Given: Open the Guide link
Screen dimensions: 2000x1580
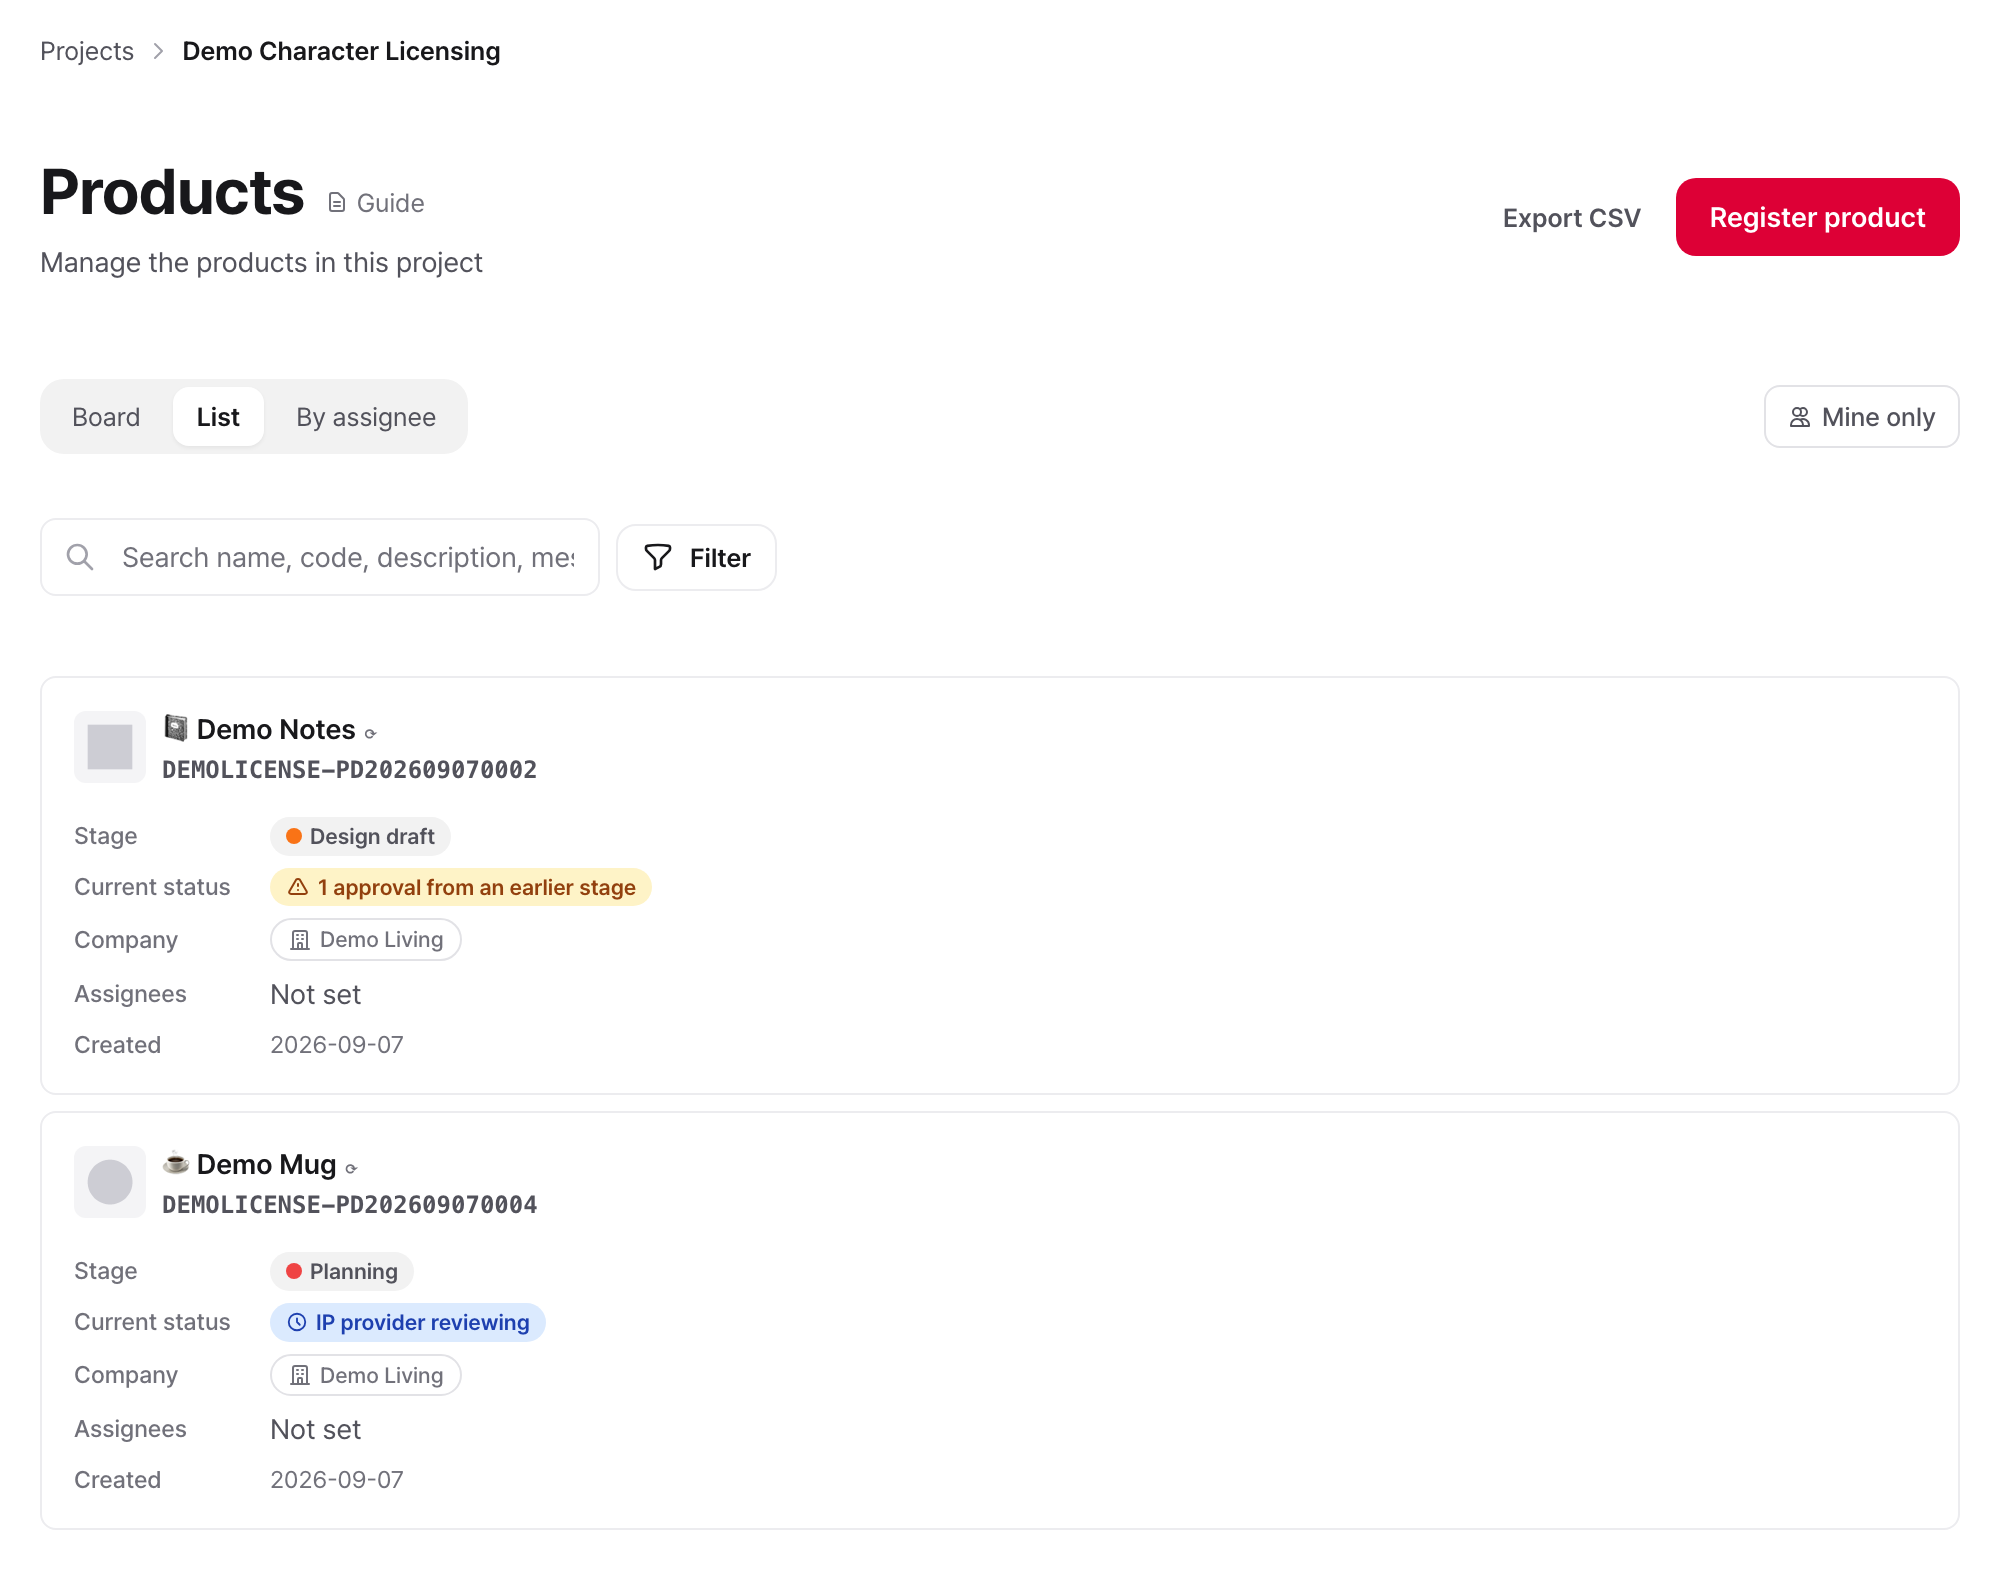Looking at the screenshot, I should (376, 203).
